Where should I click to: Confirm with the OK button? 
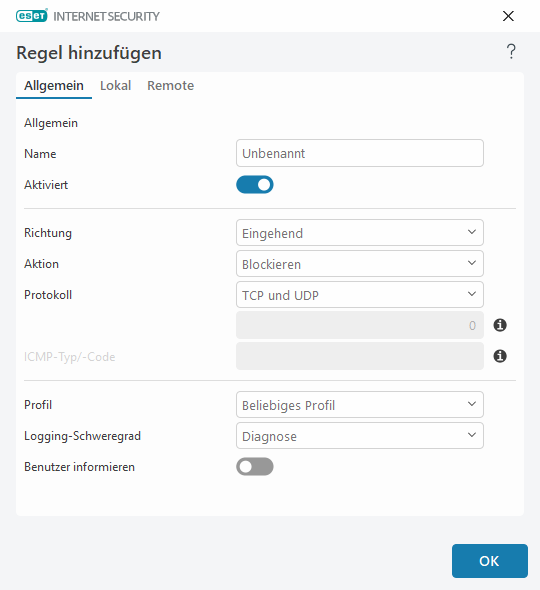tap(490, 561)
